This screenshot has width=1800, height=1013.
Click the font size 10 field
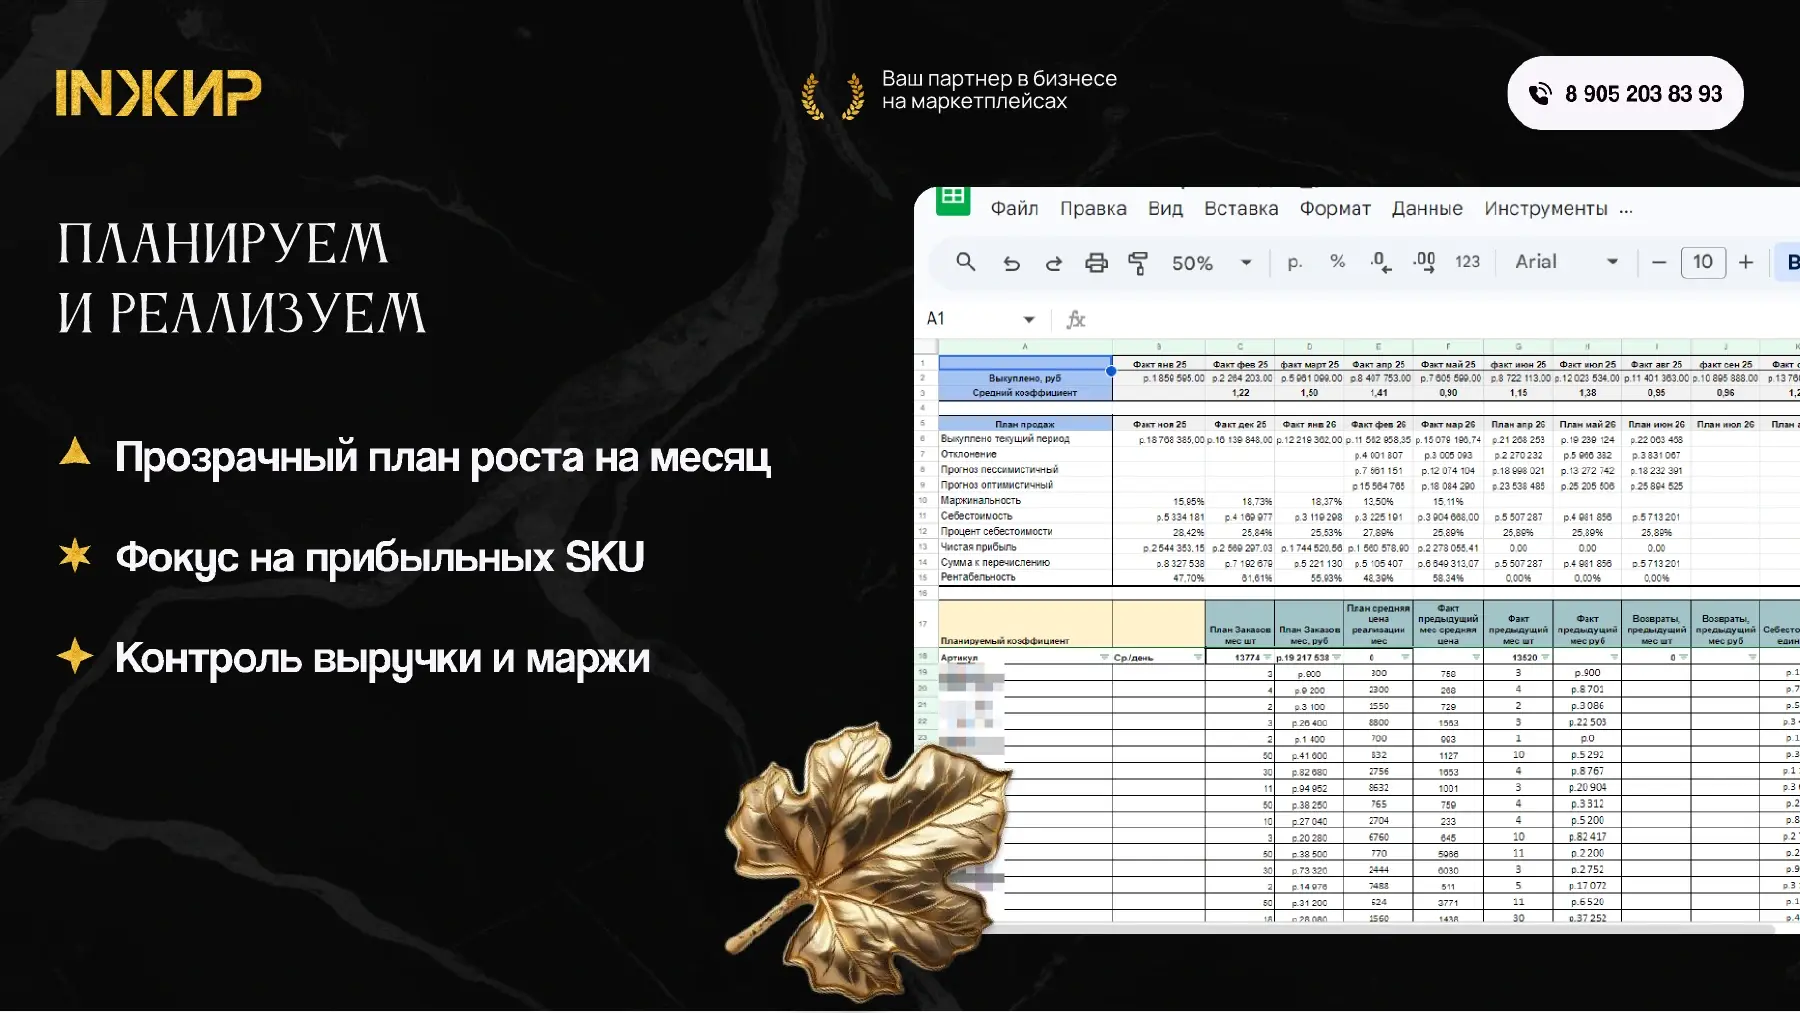(x=1703, y=262)
